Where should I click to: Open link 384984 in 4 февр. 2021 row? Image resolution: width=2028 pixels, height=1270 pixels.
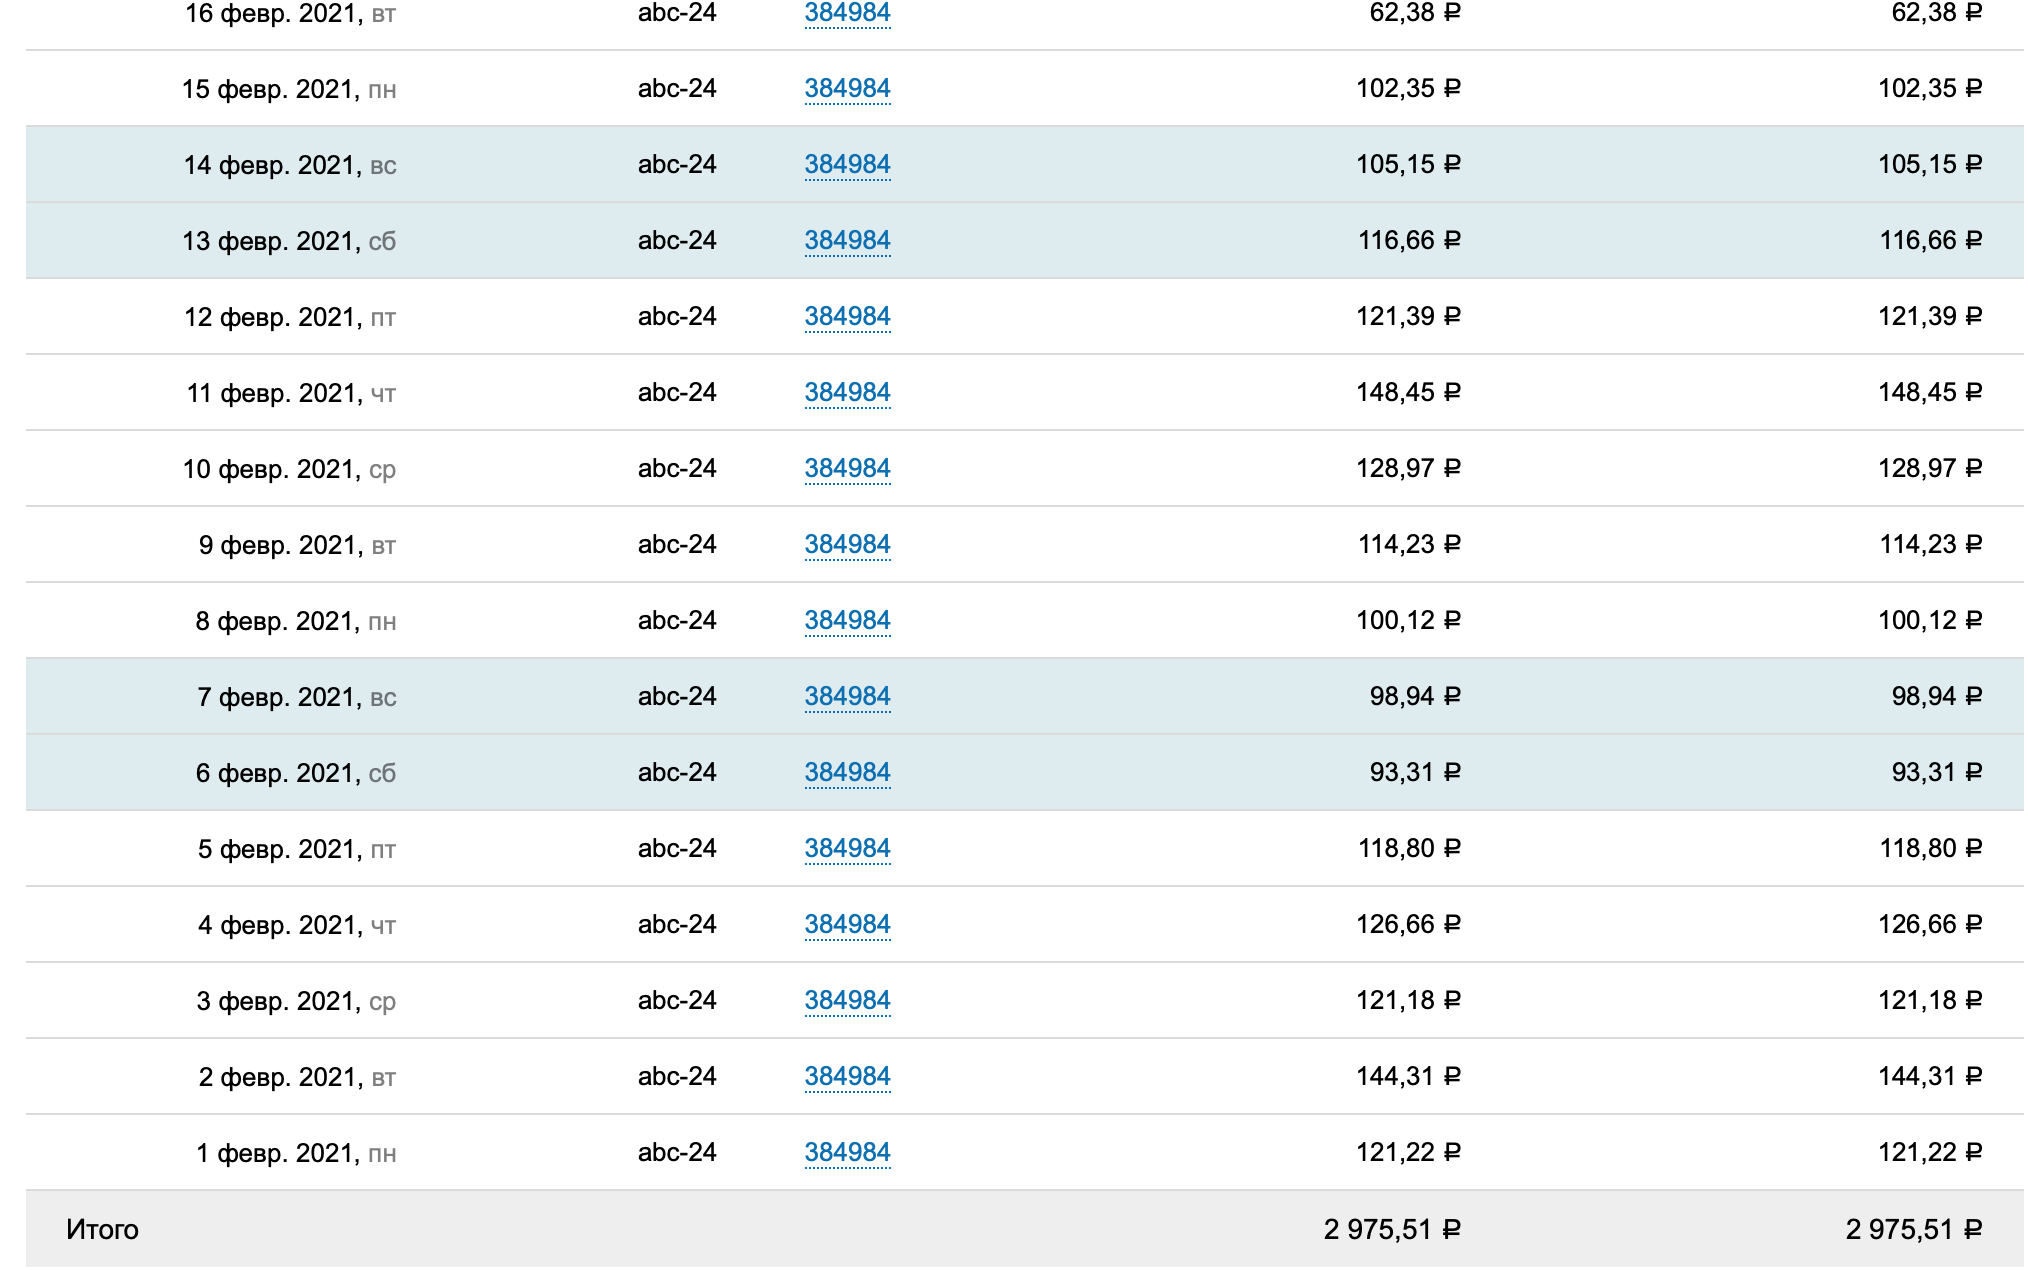pyautogui.click(x=847, y=924)
